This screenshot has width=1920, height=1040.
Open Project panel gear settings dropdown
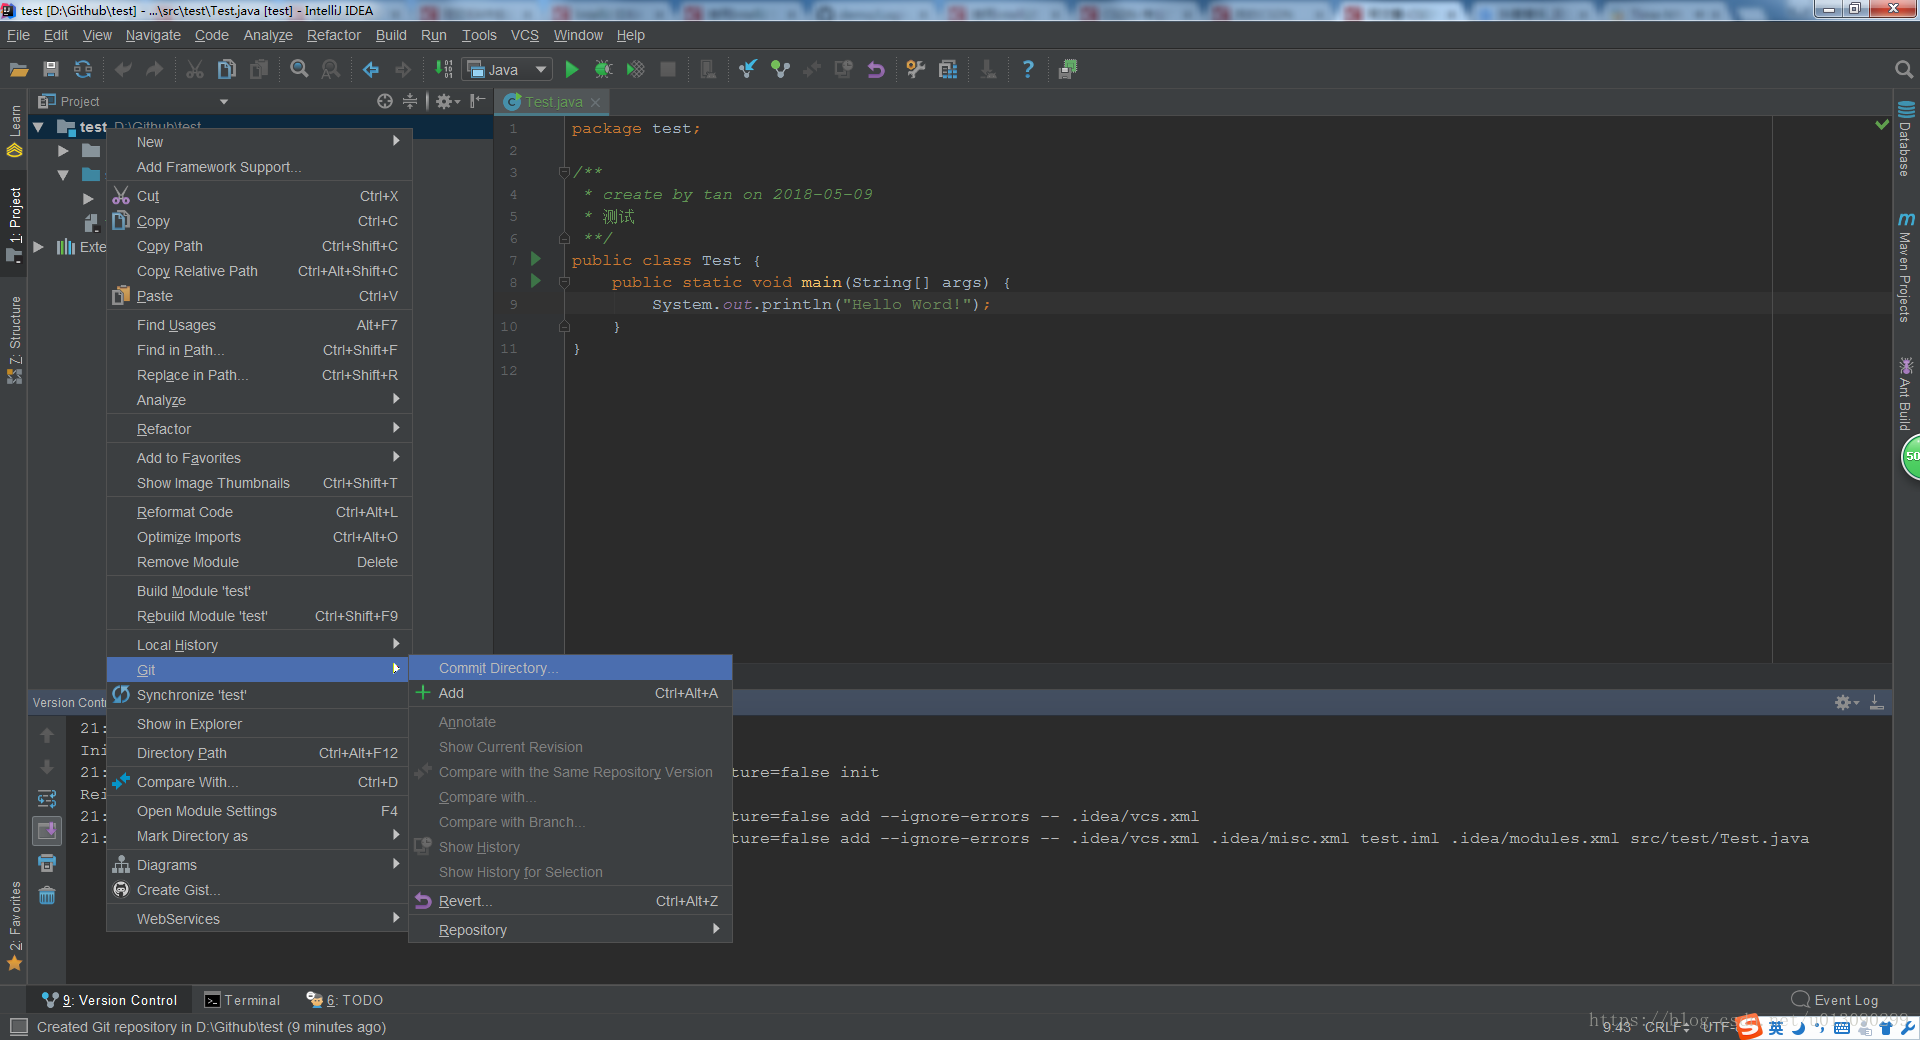tap(447, 101)
